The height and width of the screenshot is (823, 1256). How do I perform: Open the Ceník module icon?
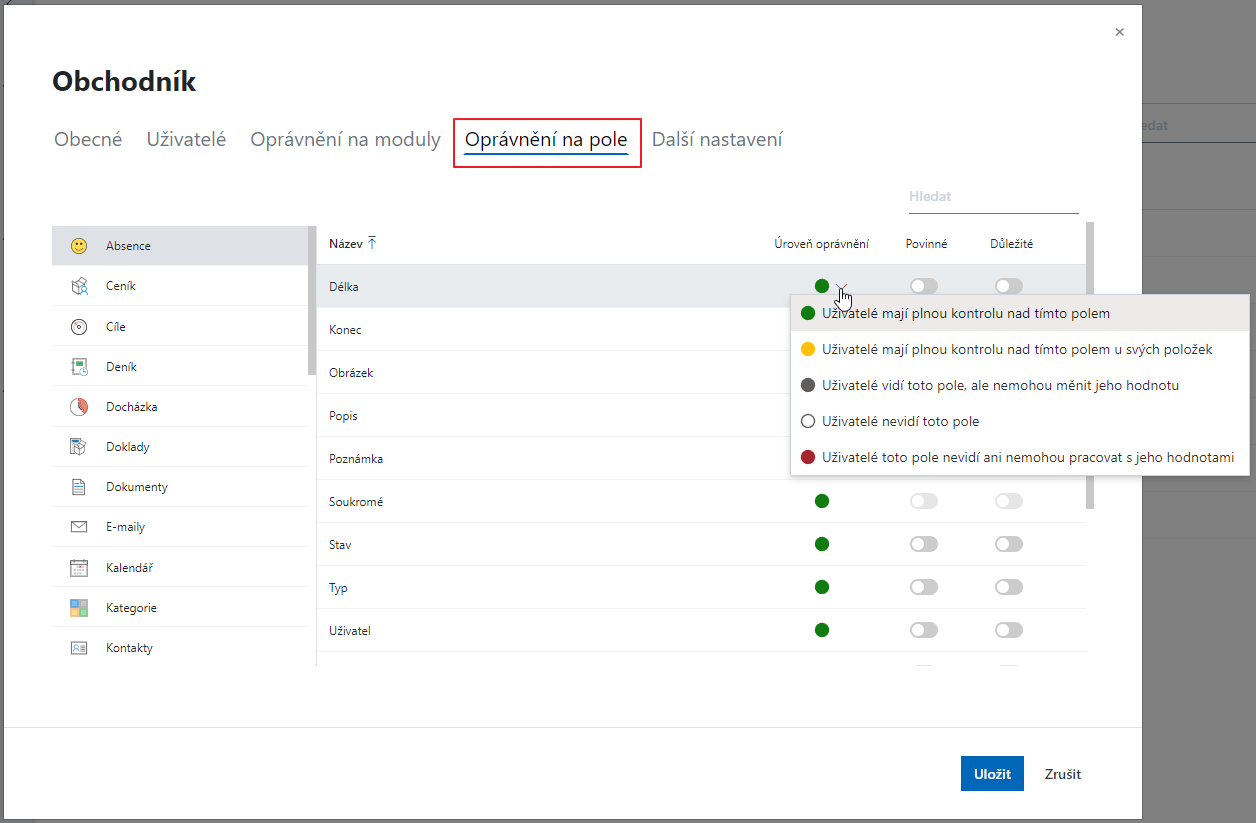79,286
